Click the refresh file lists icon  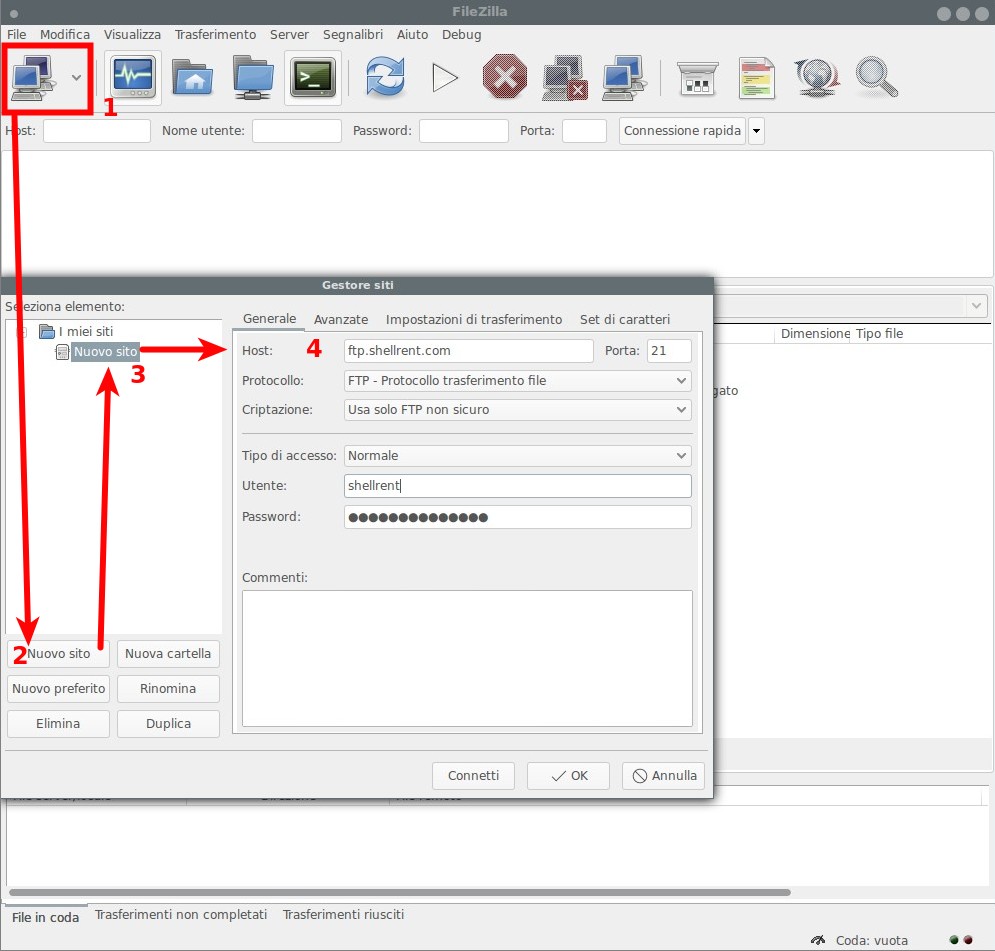tap(385, 77)
